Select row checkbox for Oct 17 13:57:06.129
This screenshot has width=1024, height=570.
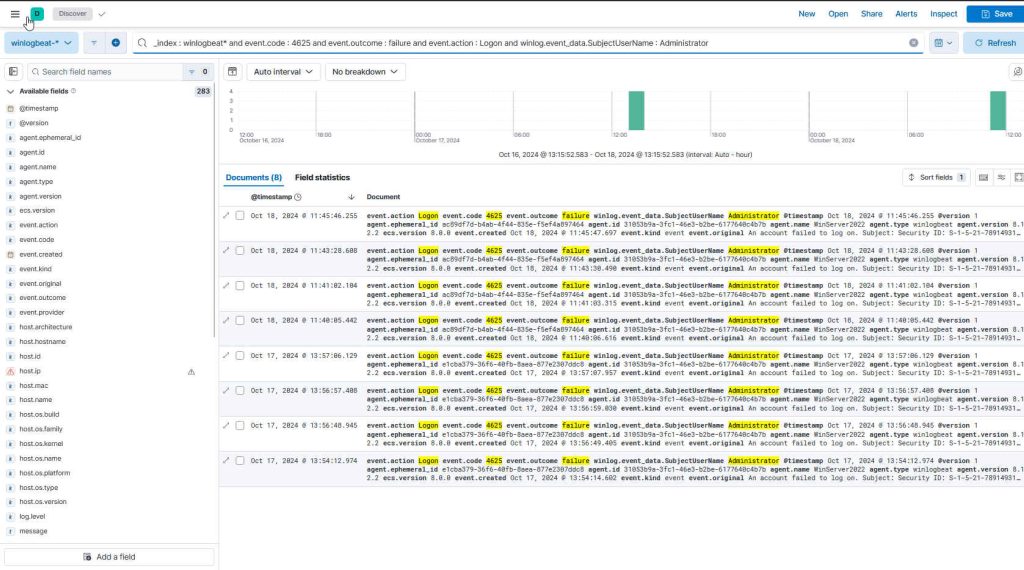click(x=240, y=356)
